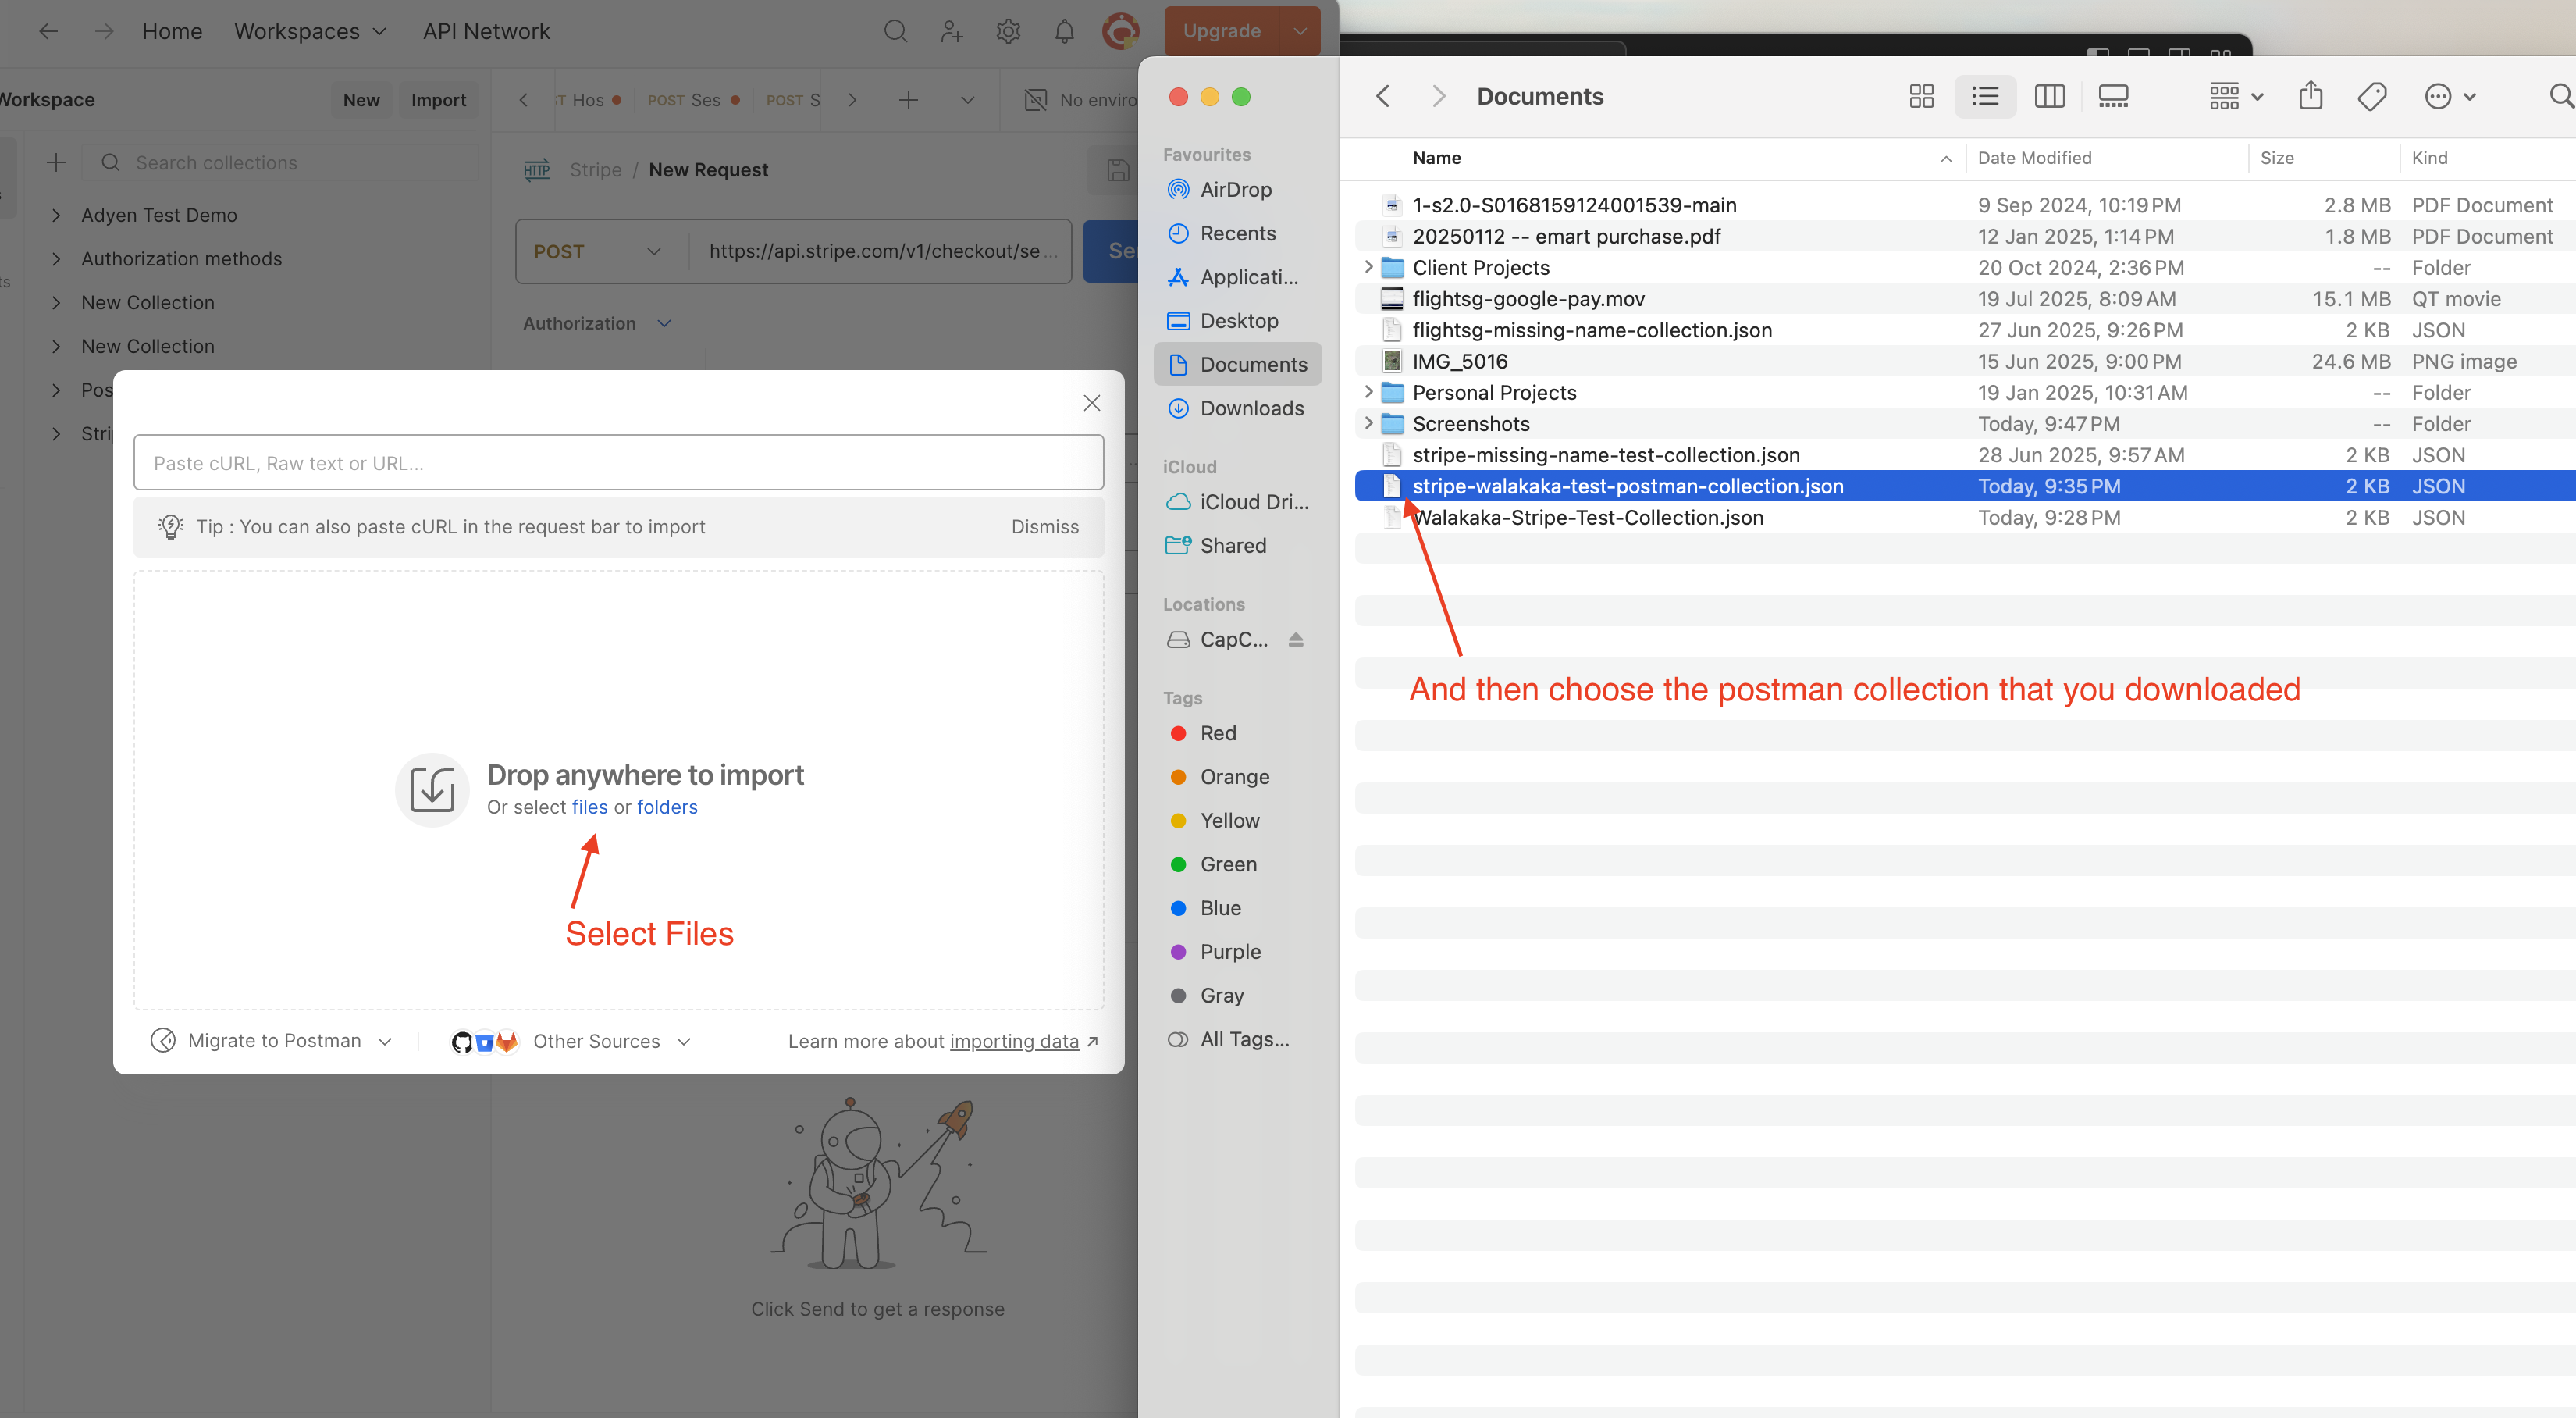Click the save icon beside New Request
Image resolution: width=2576 pixels, height=1418 pixels.
click(x=1118, y=170)
